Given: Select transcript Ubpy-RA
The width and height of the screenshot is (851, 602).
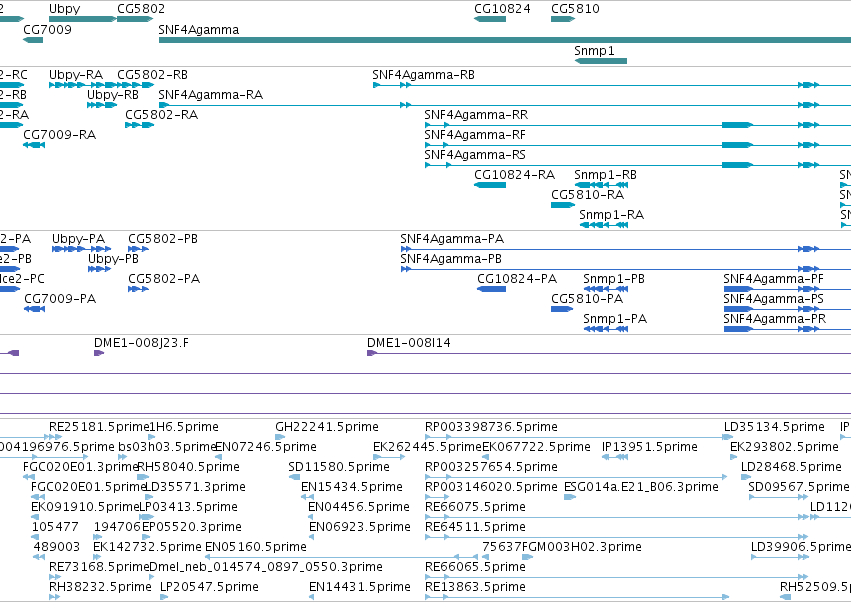Looking at the screenshot, I should click(x=82, y=85).
